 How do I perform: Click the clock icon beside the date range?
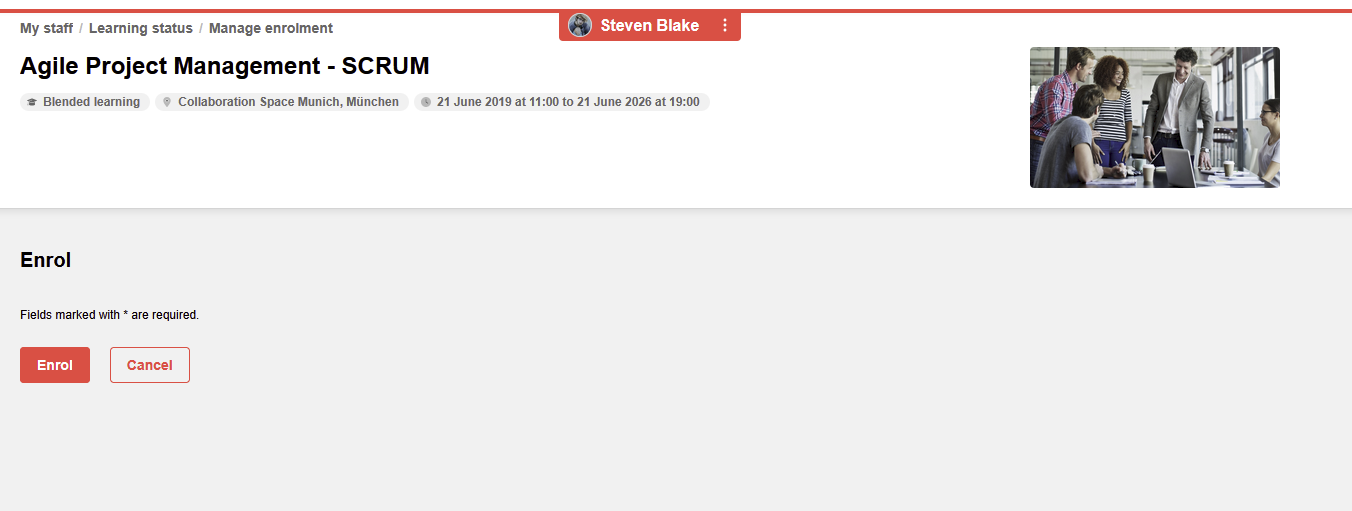426,102
